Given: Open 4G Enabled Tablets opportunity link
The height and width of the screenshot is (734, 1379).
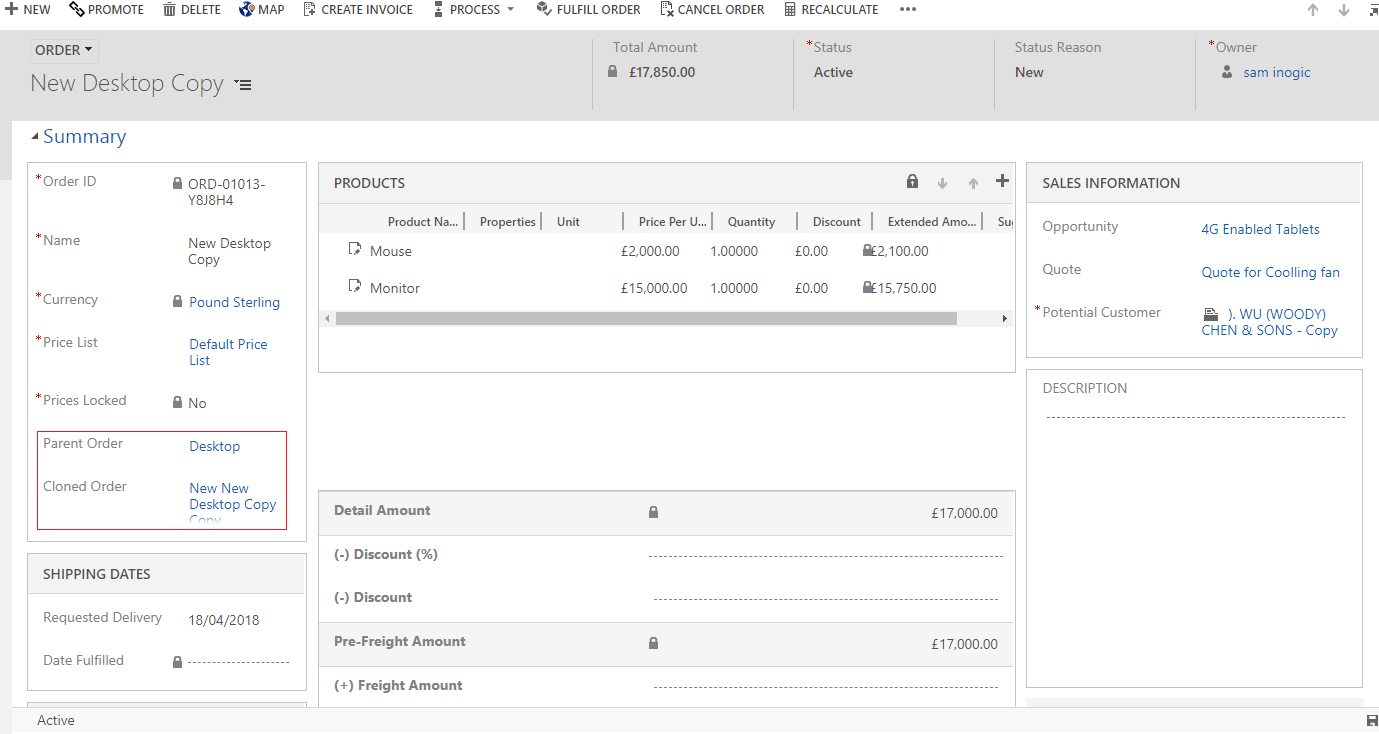Looking at the screenshot, I should coord(1260,229).
